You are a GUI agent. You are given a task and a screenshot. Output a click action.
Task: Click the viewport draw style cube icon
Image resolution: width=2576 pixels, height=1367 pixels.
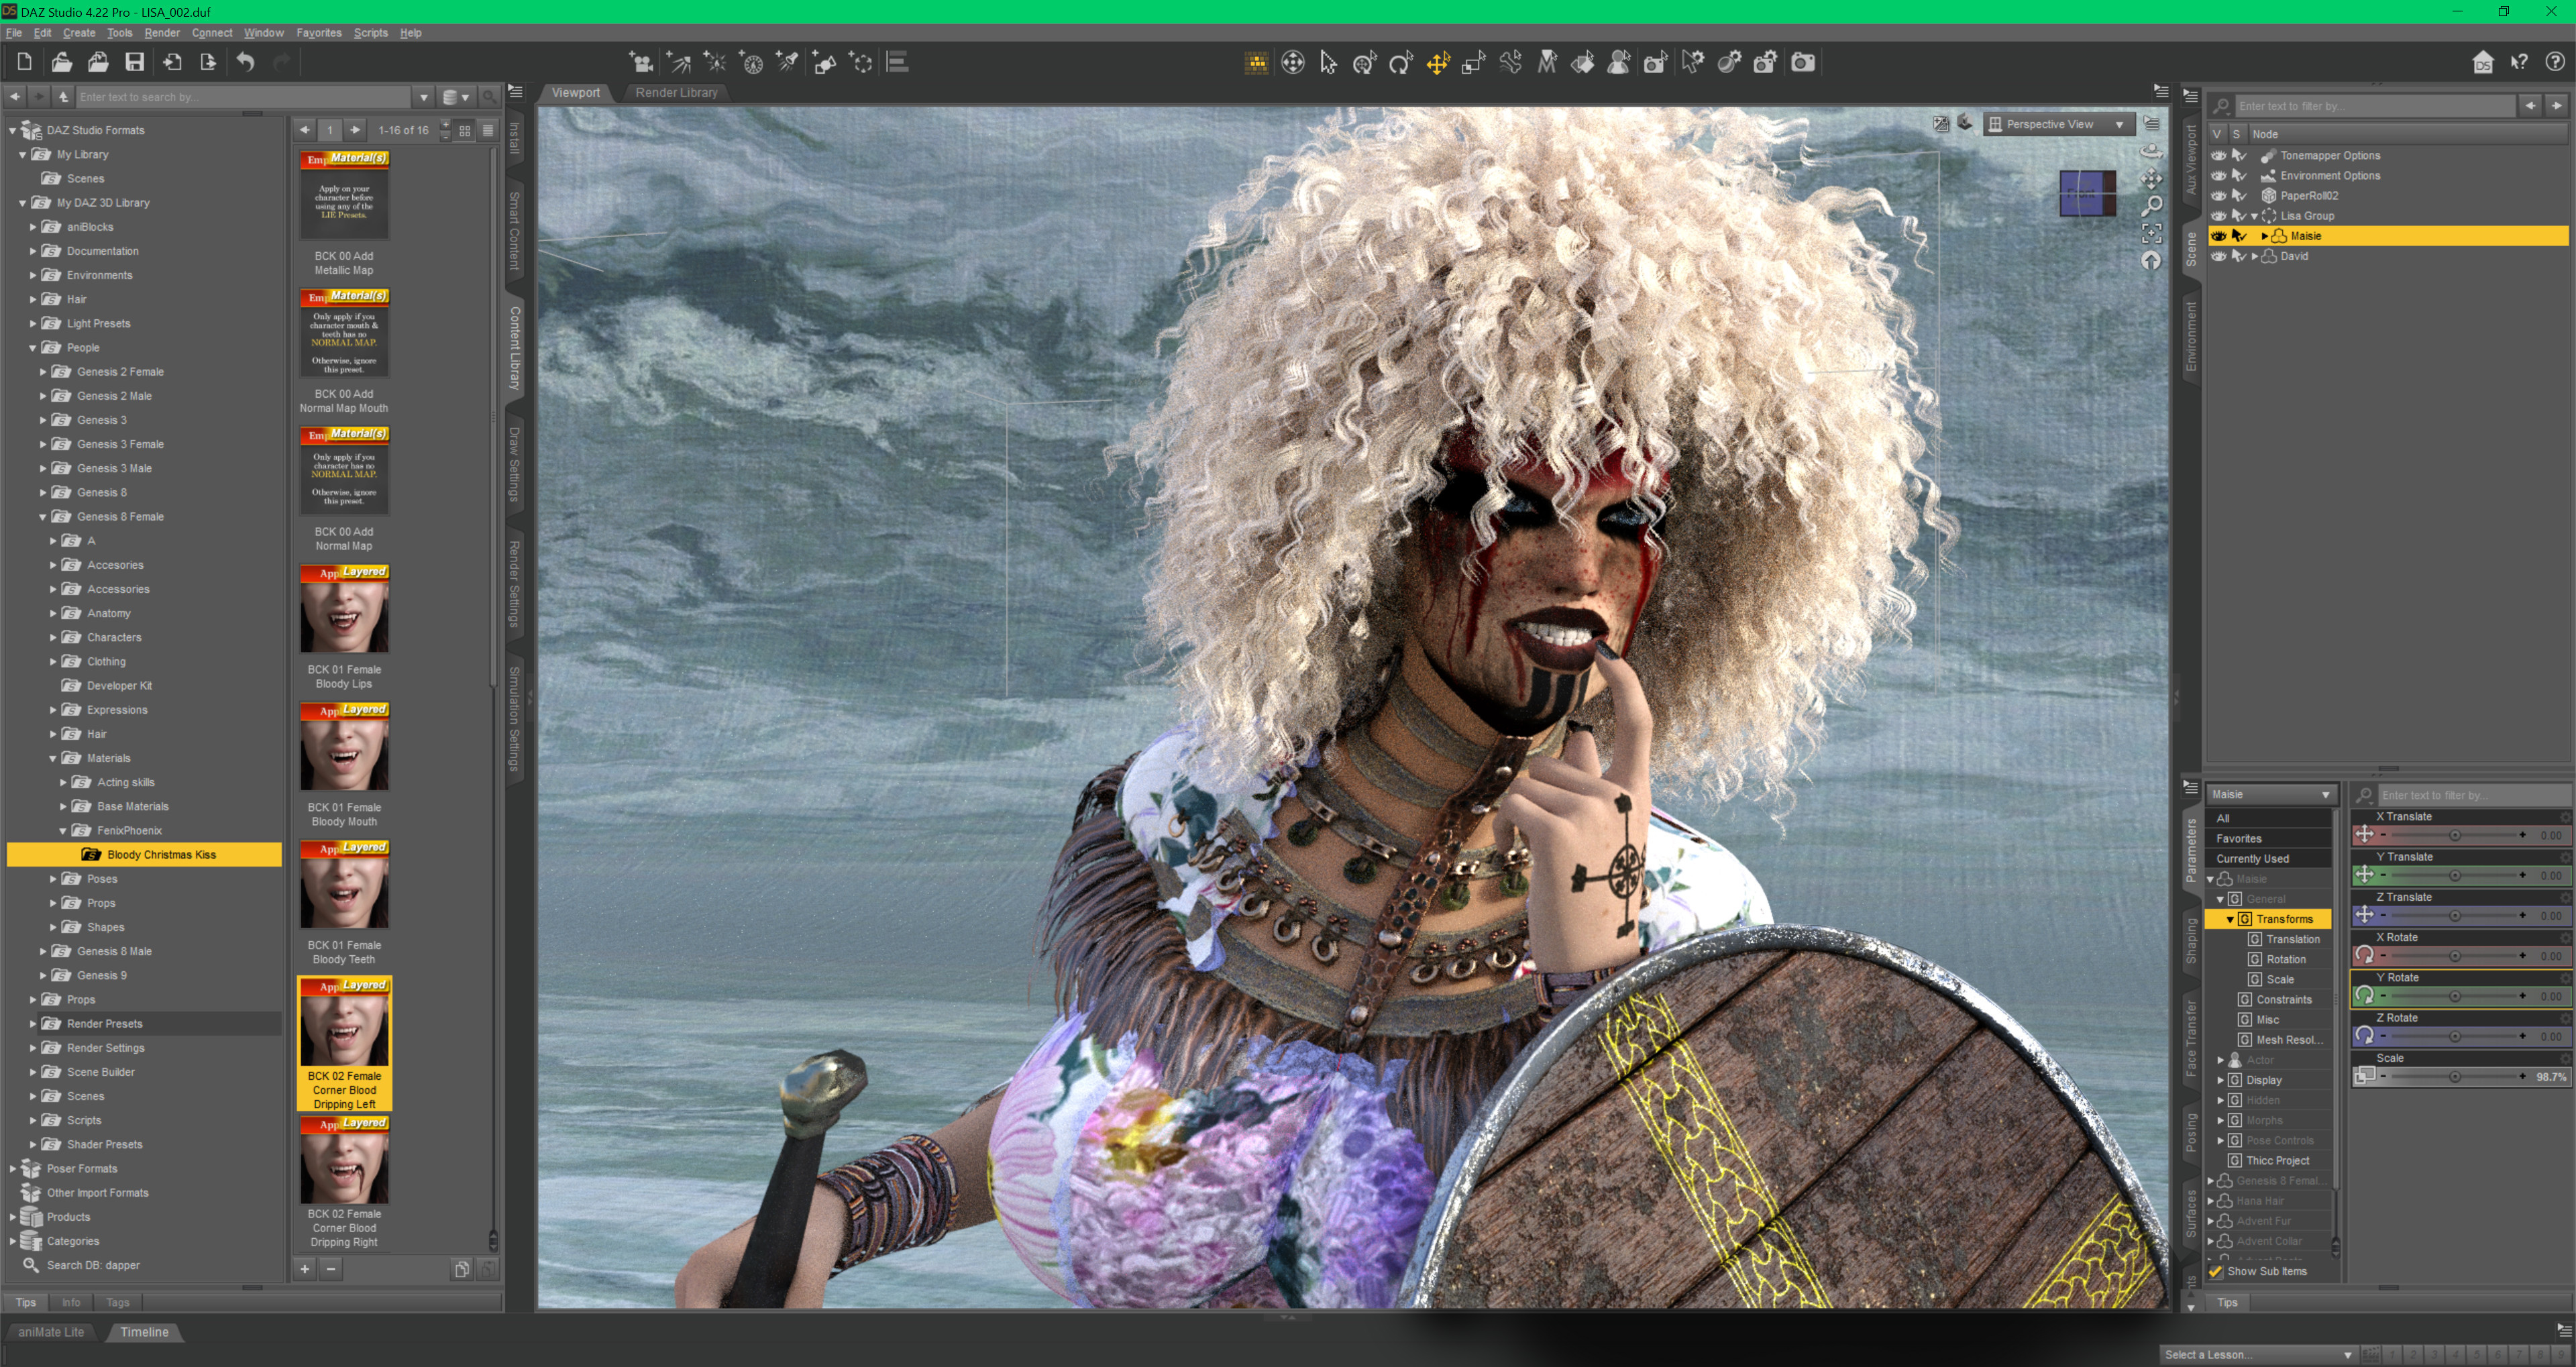pos(1966,124)
